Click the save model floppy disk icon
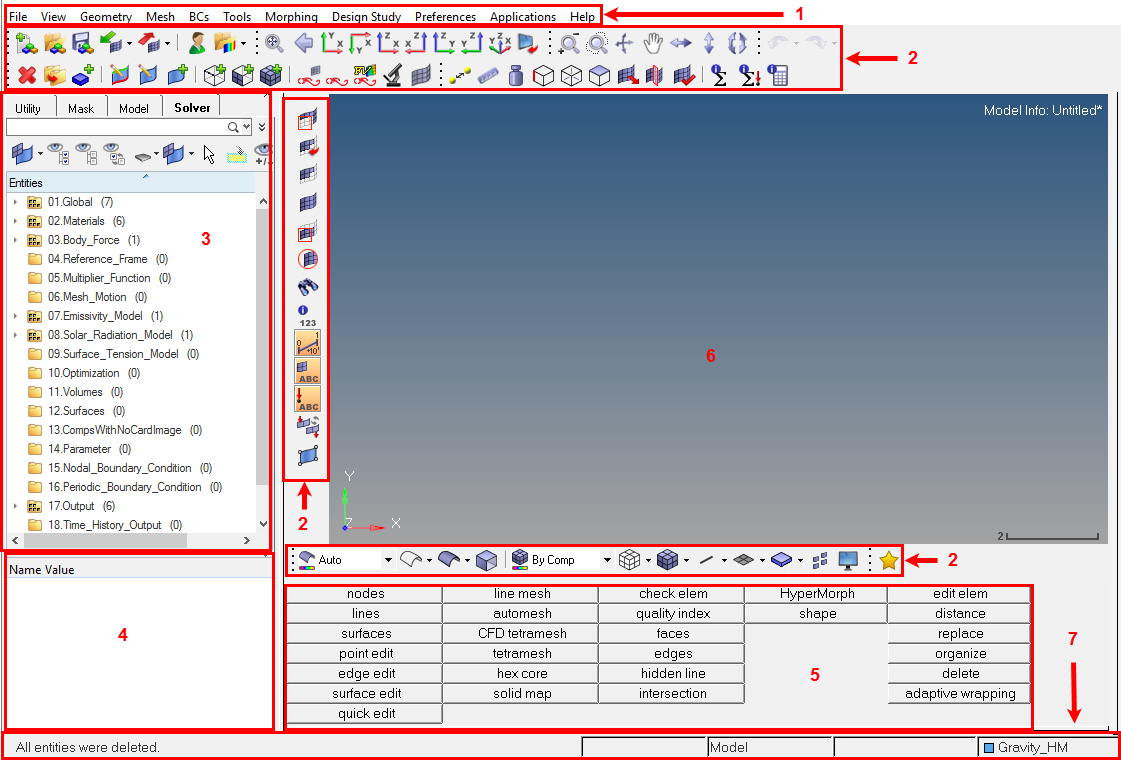This screenshot has height=760, width=1121. pyautogui.click(x=82, y=43)
